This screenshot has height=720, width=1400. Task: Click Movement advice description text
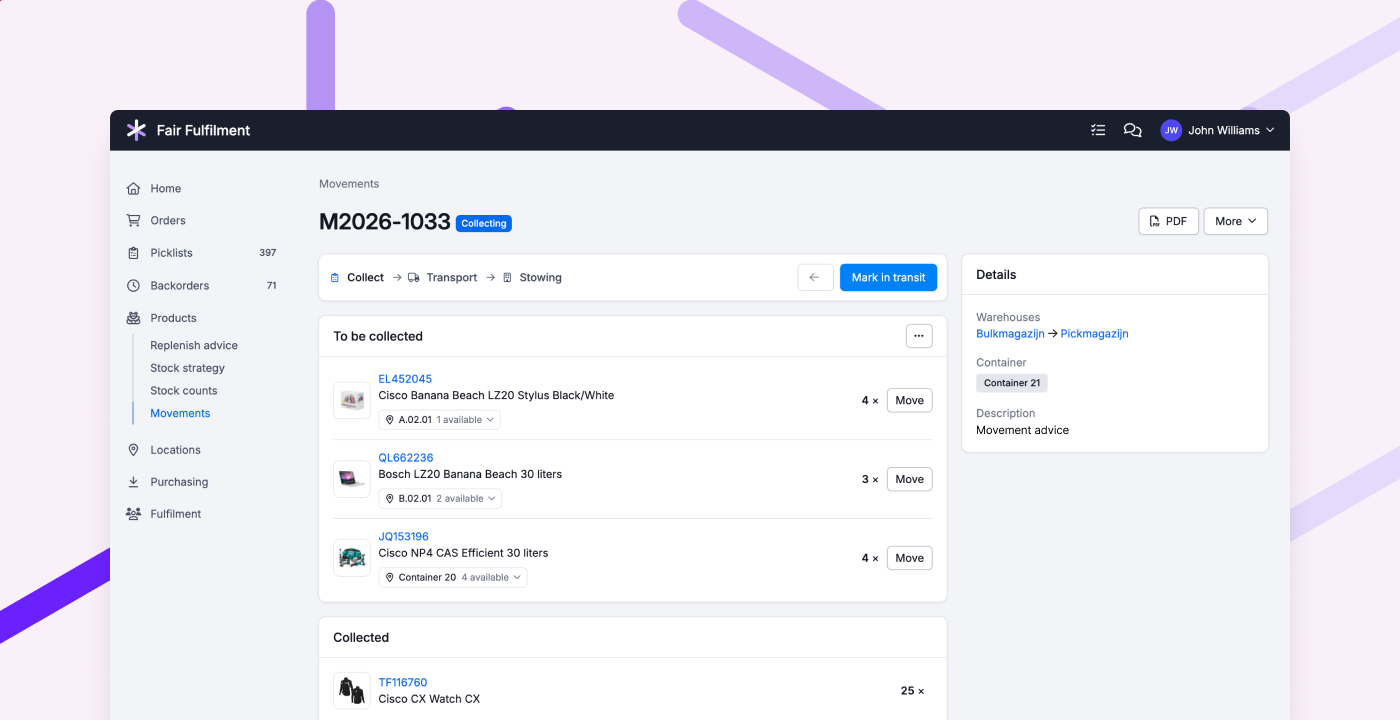(x=1022, y=430)
